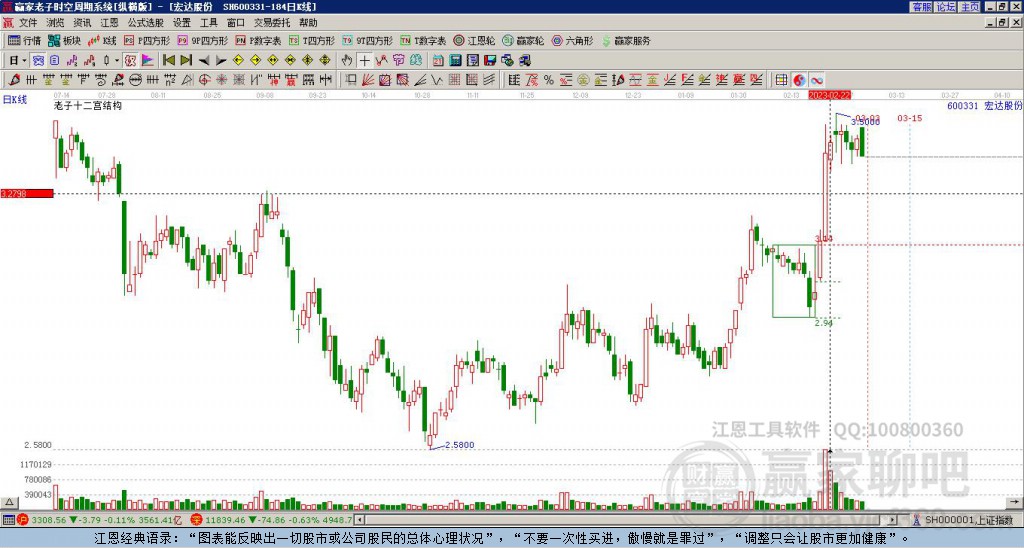
Task: Click the percent (%) drawing tool
Action: click(549, 80)
